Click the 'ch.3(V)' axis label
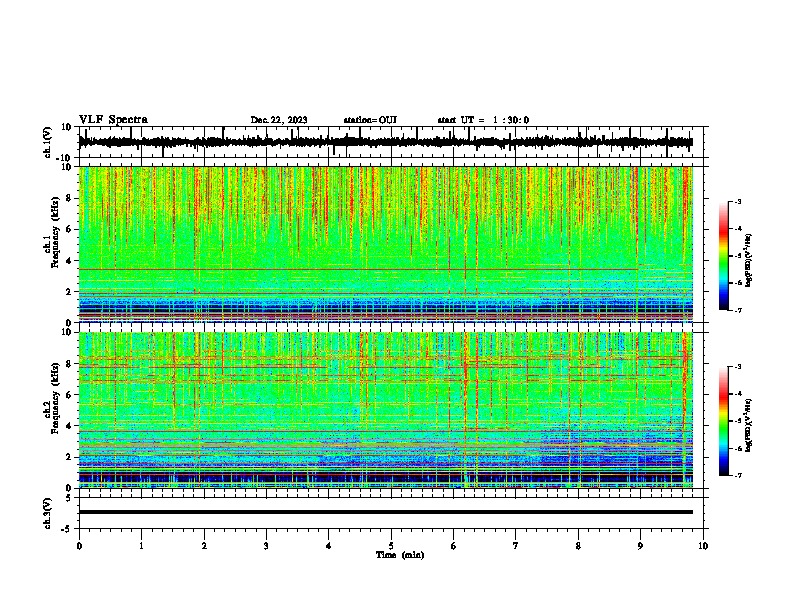Screen dimensions: 792x612 click(48, 513)
